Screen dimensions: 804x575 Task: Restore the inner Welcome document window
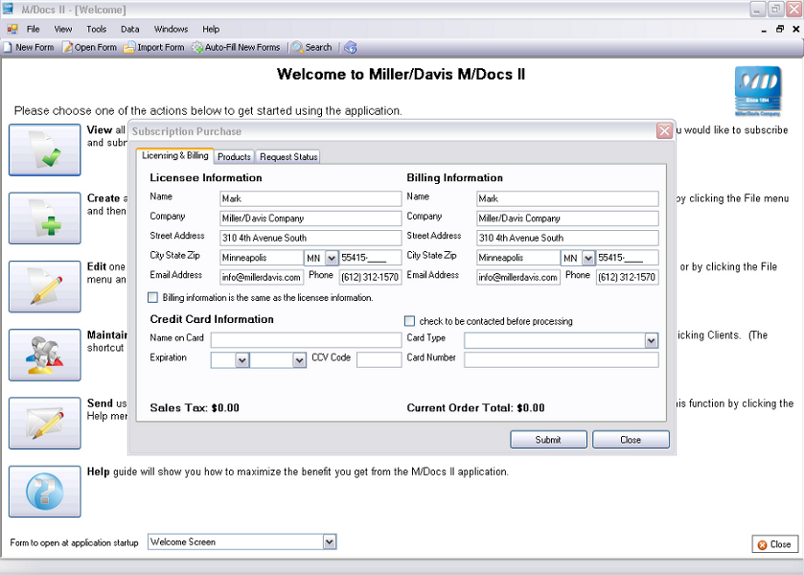[x=780, y=29]
